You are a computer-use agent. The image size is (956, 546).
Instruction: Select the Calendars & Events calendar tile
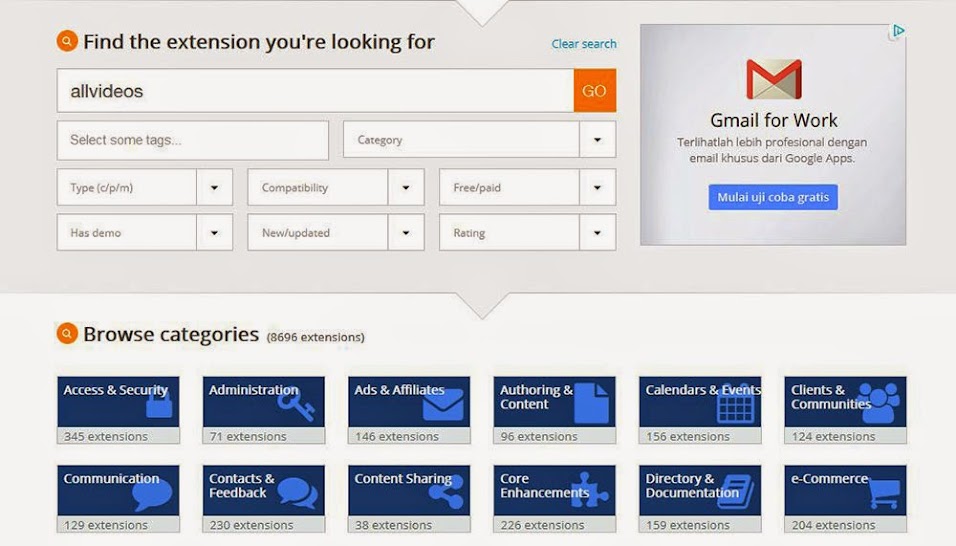[x=700, y=401]
